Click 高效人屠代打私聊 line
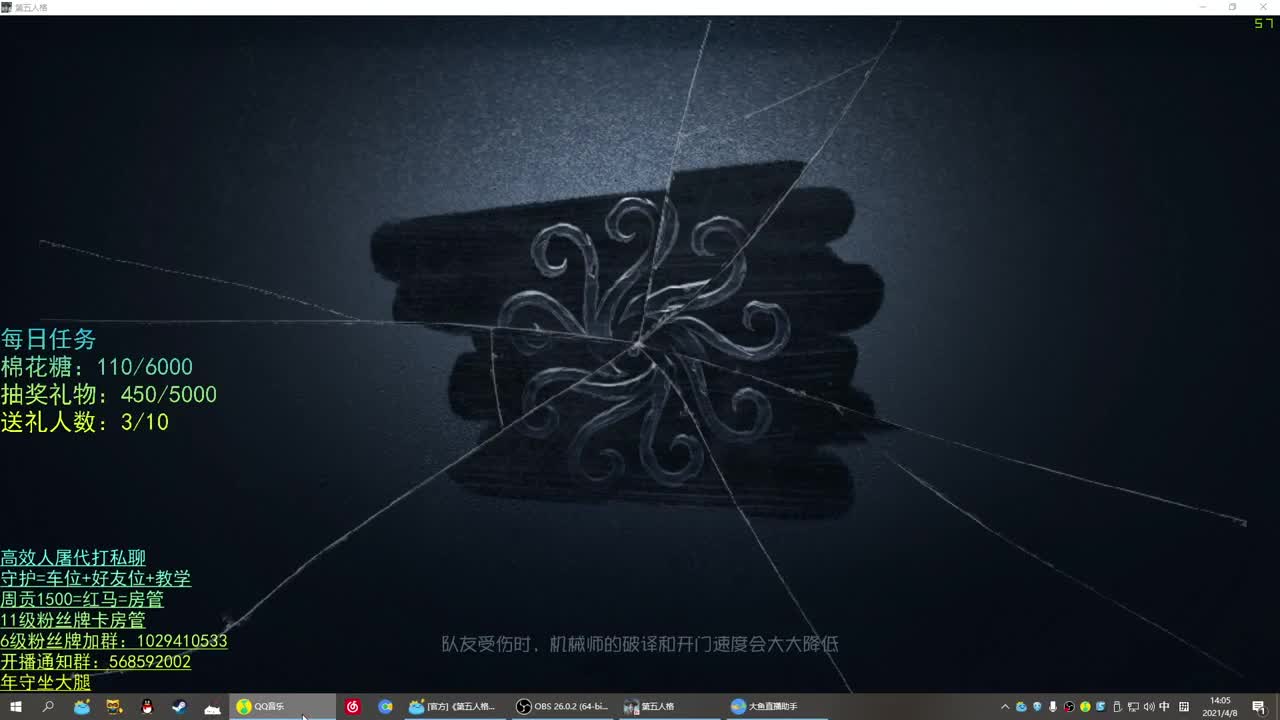Image resolution: width=1280 pixels, height=720 pixels. [x=73, y=558]
